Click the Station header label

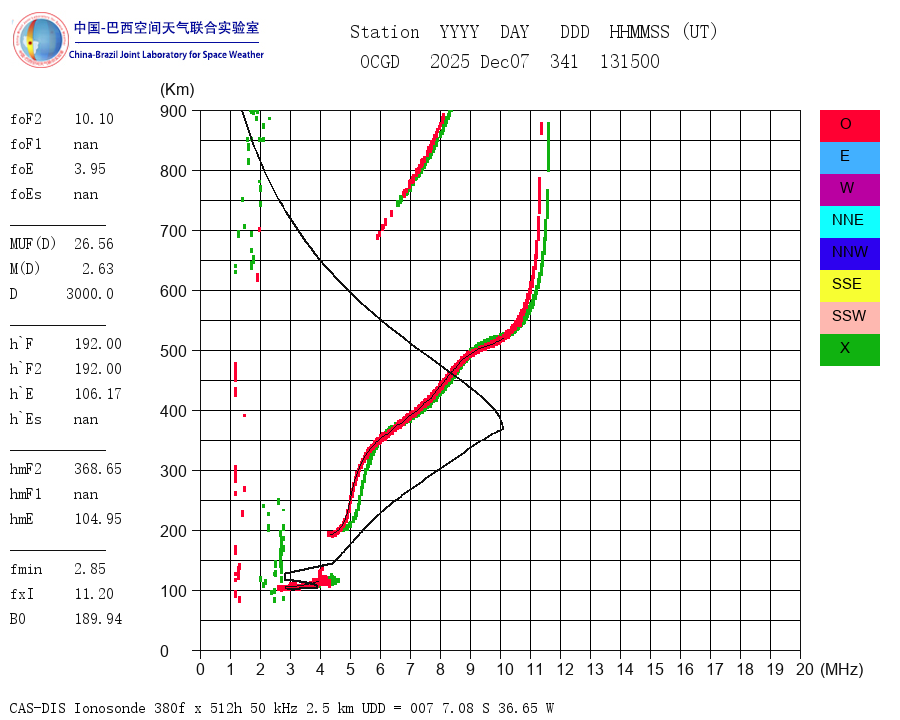coord(385,32)
